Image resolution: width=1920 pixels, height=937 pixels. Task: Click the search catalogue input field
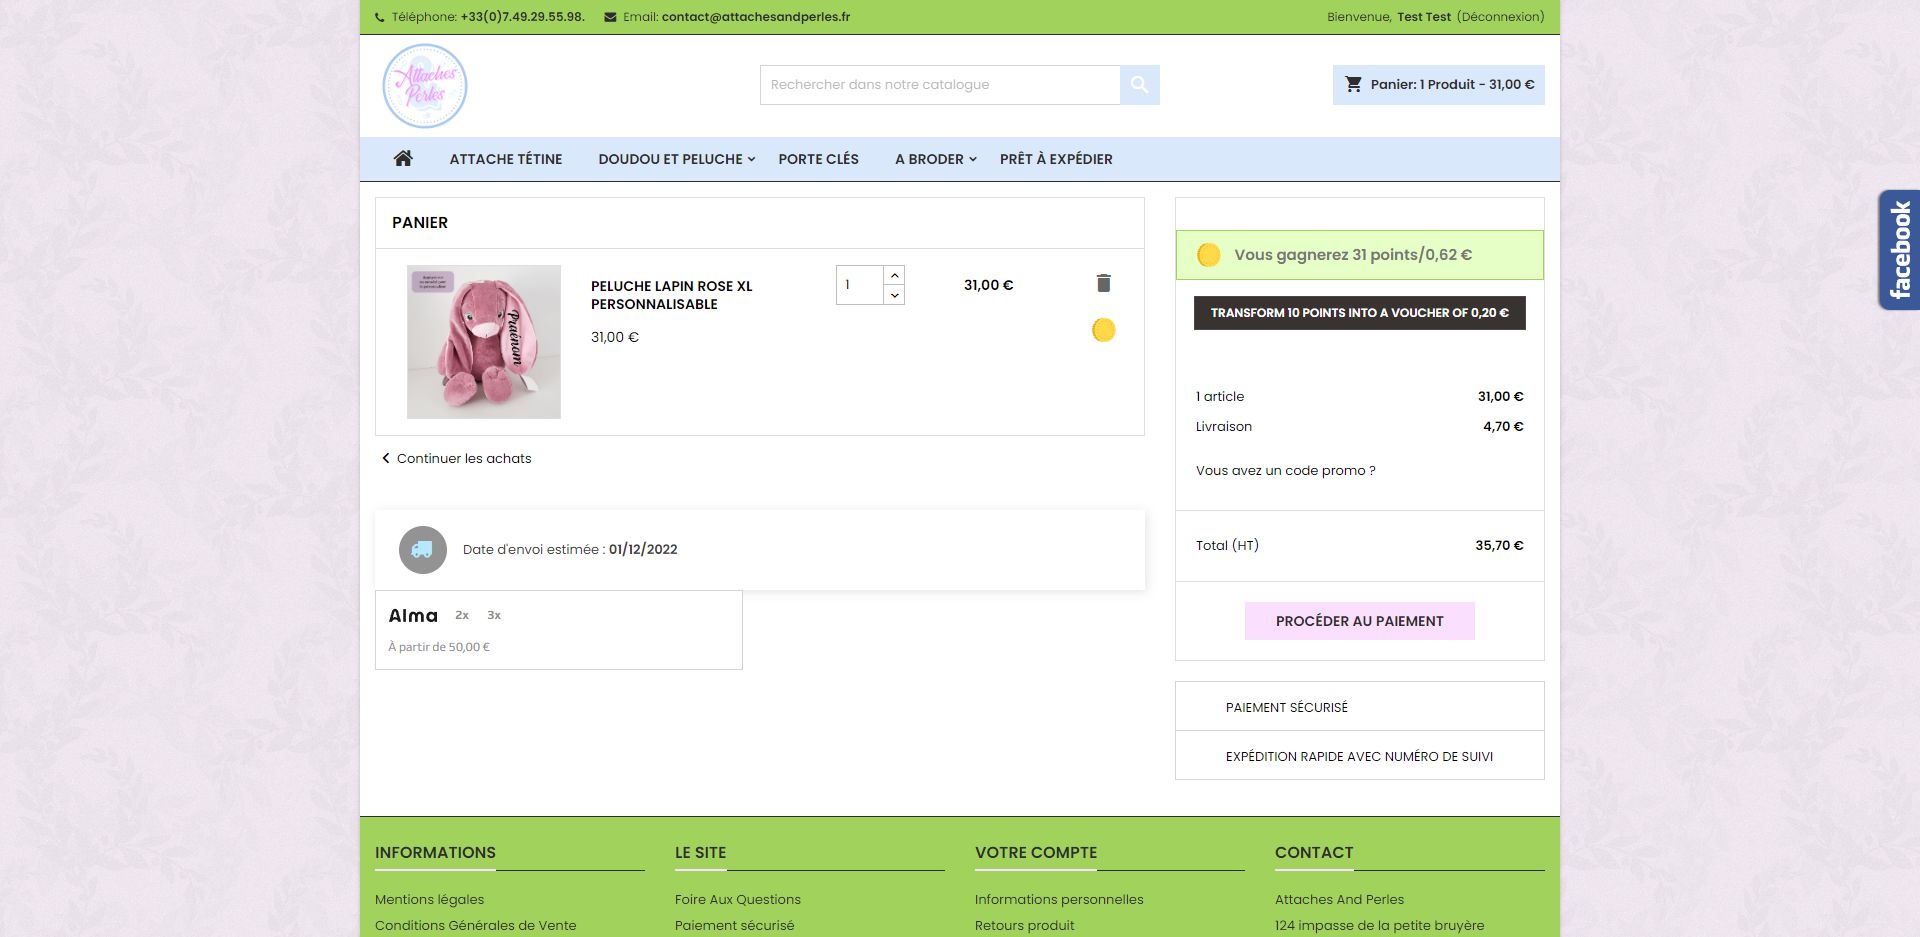(940, 85)
